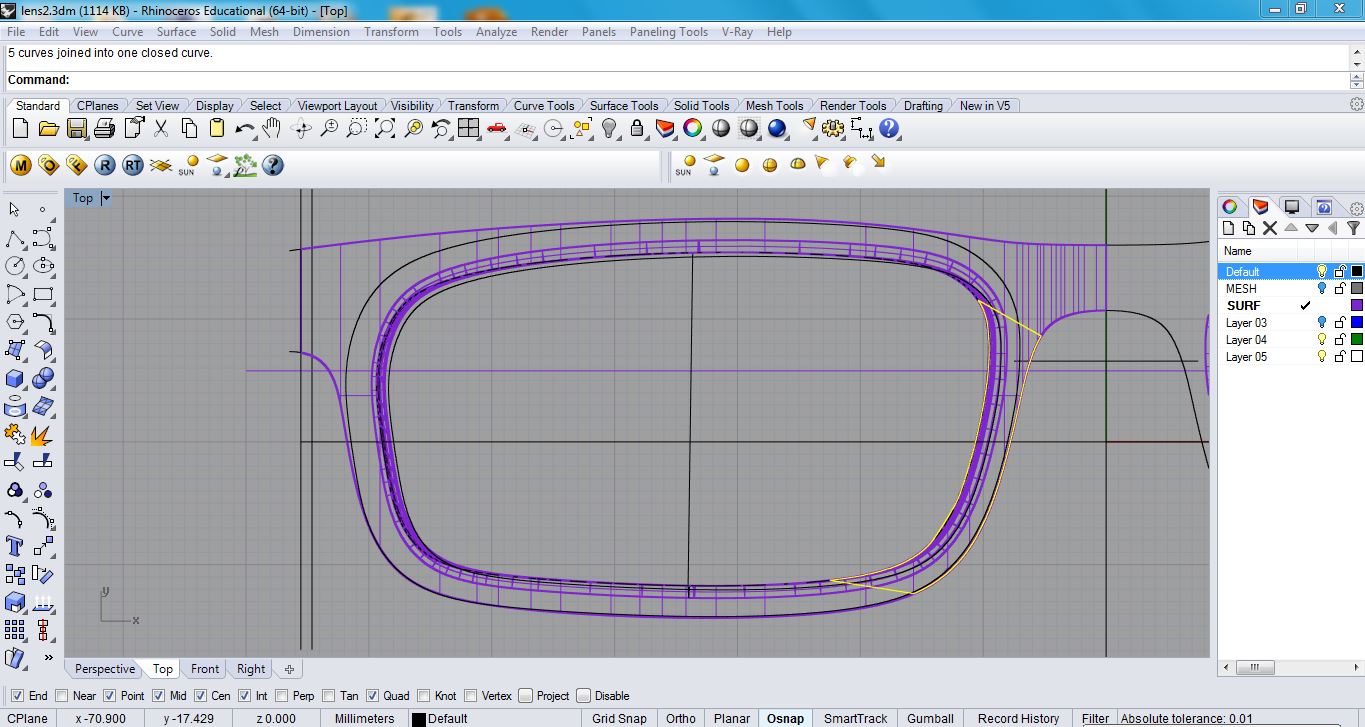Activate the Pan hand tool
The image size is (1365, 727).
click(x=272, y=128)
